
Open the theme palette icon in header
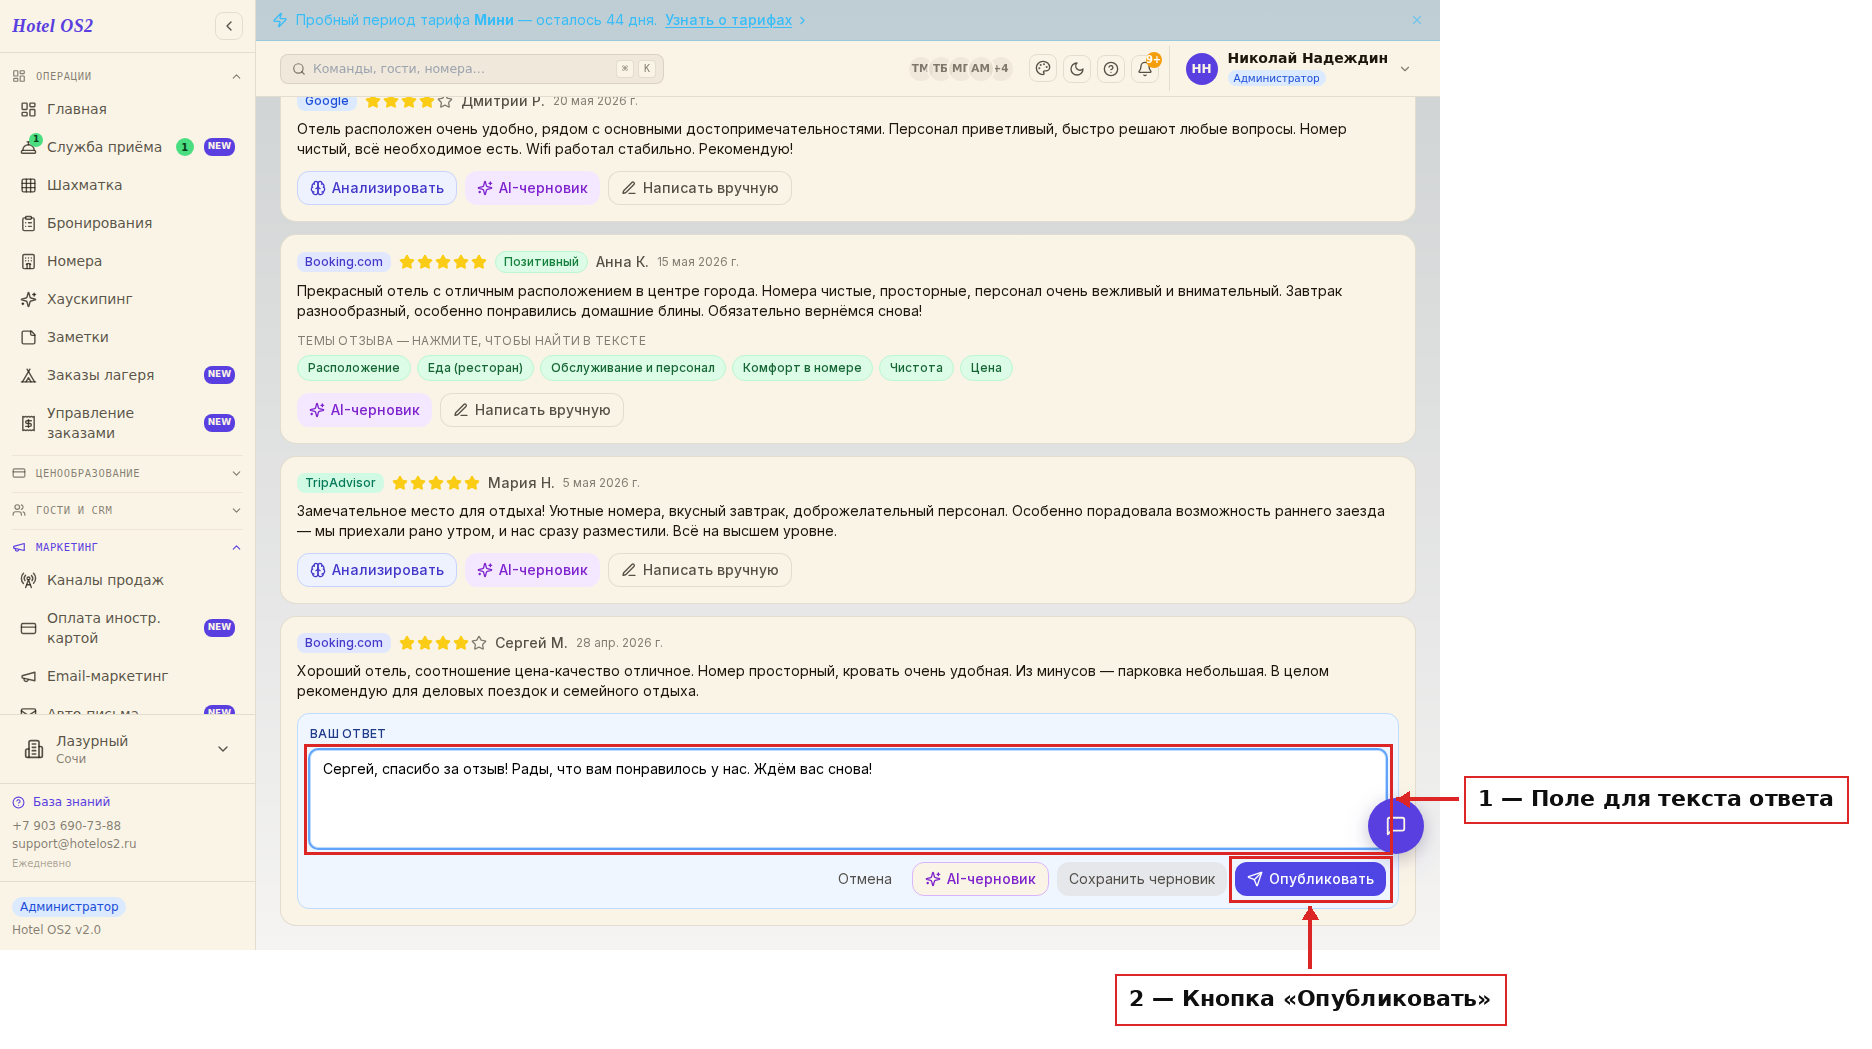tap(1043, 69)
